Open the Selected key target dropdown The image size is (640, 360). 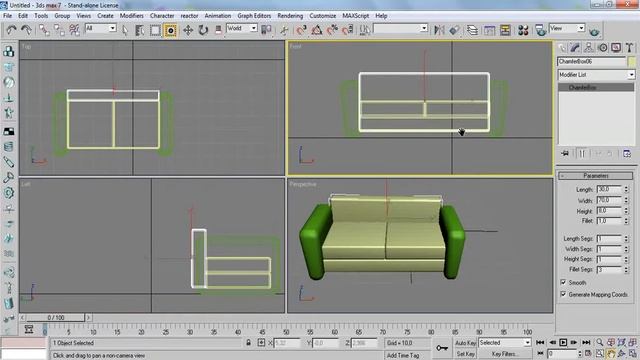(505, 342)
